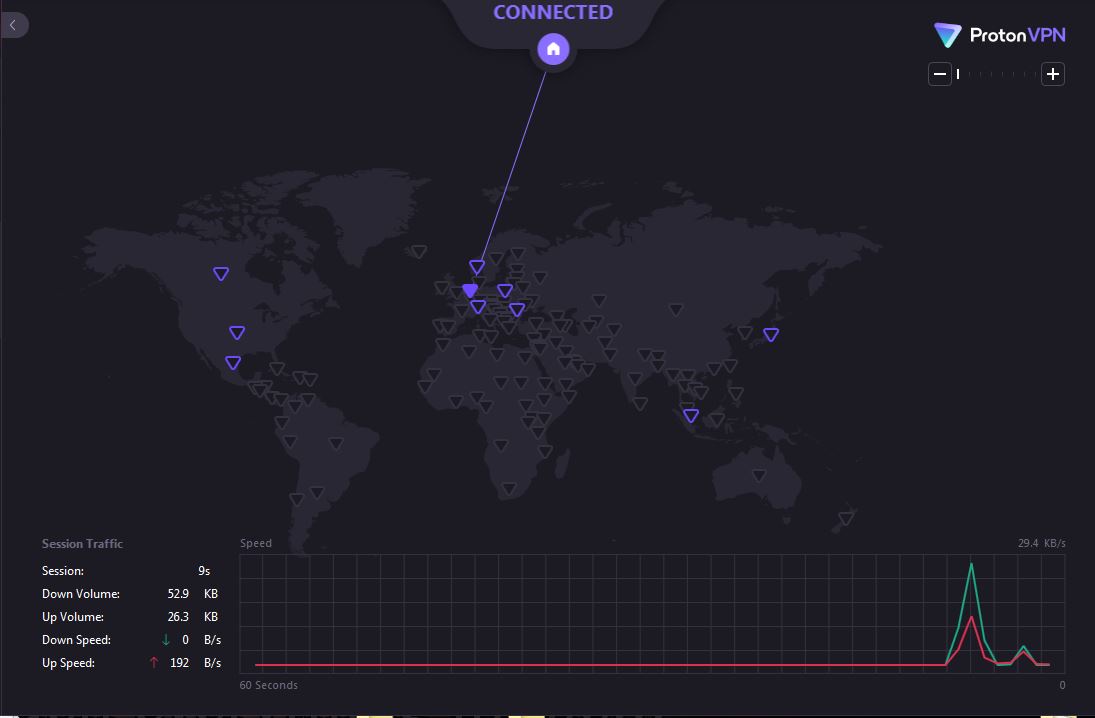1095x718 pixels.
Task: Select the highlighted server marker in Japan
Action: pyautogui.click(x=771, y=334)
